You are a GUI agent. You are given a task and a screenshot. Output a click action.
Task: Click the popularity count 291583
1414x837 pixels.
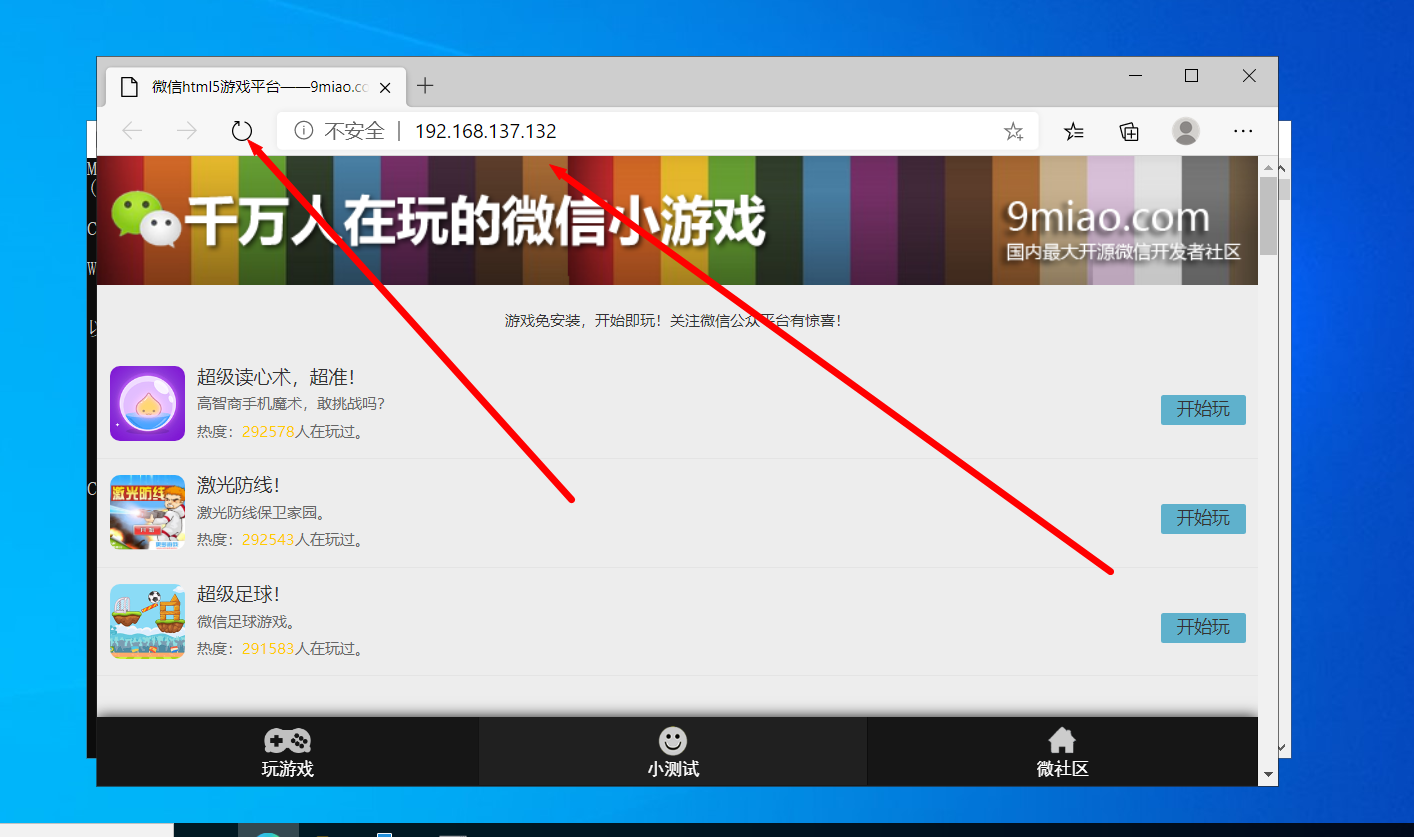click(268, 649)
